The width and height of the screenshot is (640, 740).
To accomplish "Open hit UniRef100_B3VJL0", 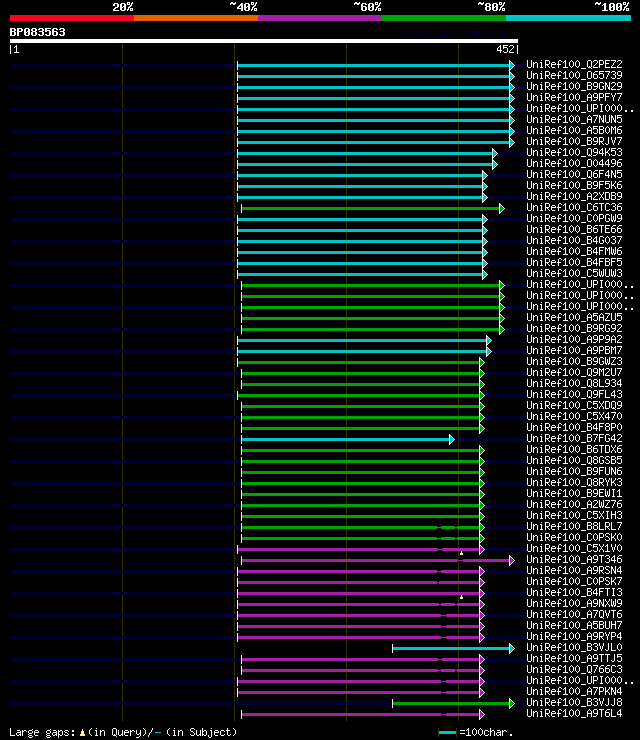I will pos(574,648).
